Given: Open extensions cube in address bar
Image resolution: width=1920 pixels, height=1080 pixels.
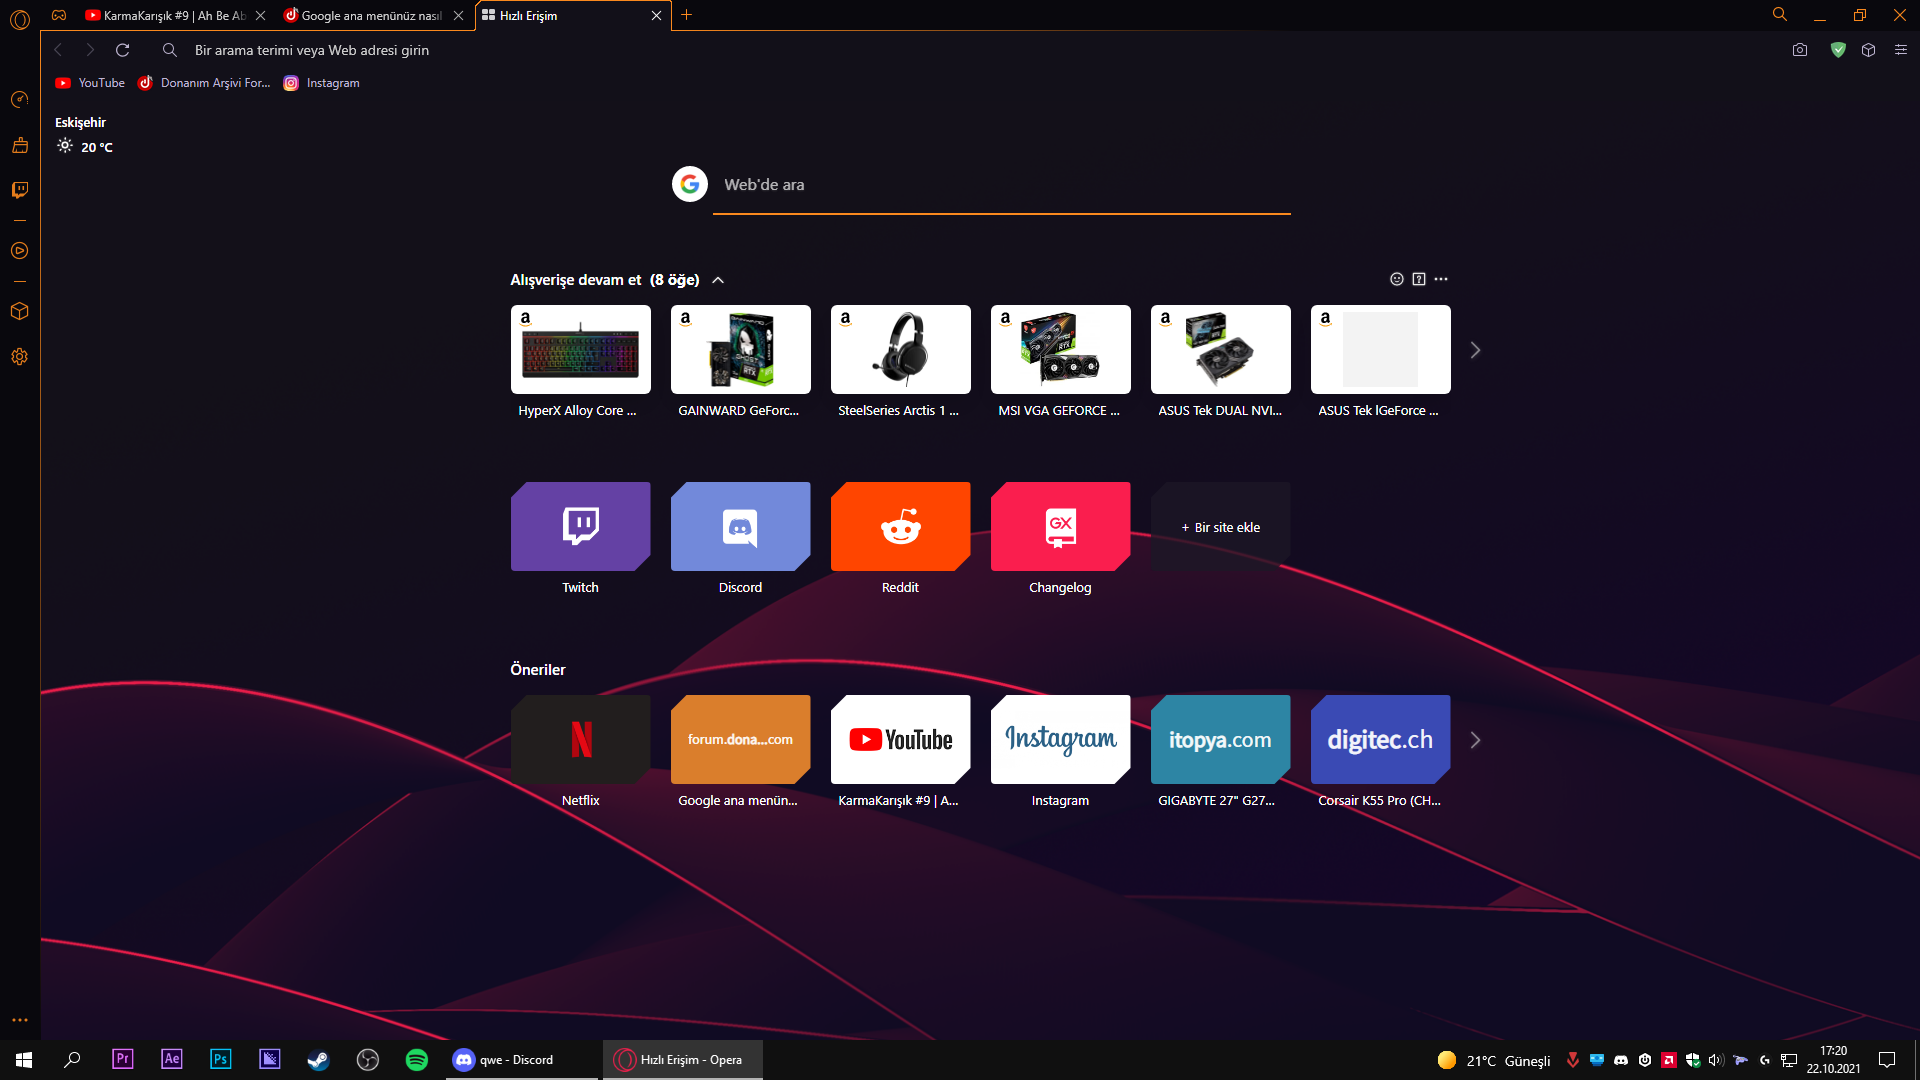Looking at the screenshot, I should (1868, 50).
